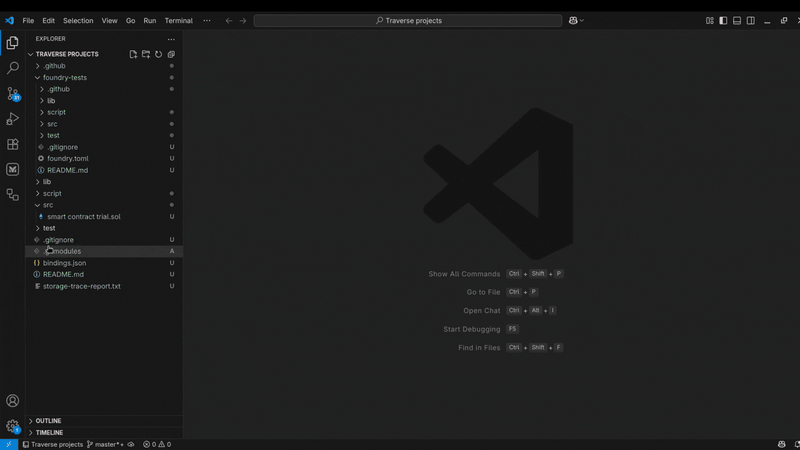Viewport: 800px width, 450px height.
Task: Click the New File icon in explorer header
Action: (133, 54)
